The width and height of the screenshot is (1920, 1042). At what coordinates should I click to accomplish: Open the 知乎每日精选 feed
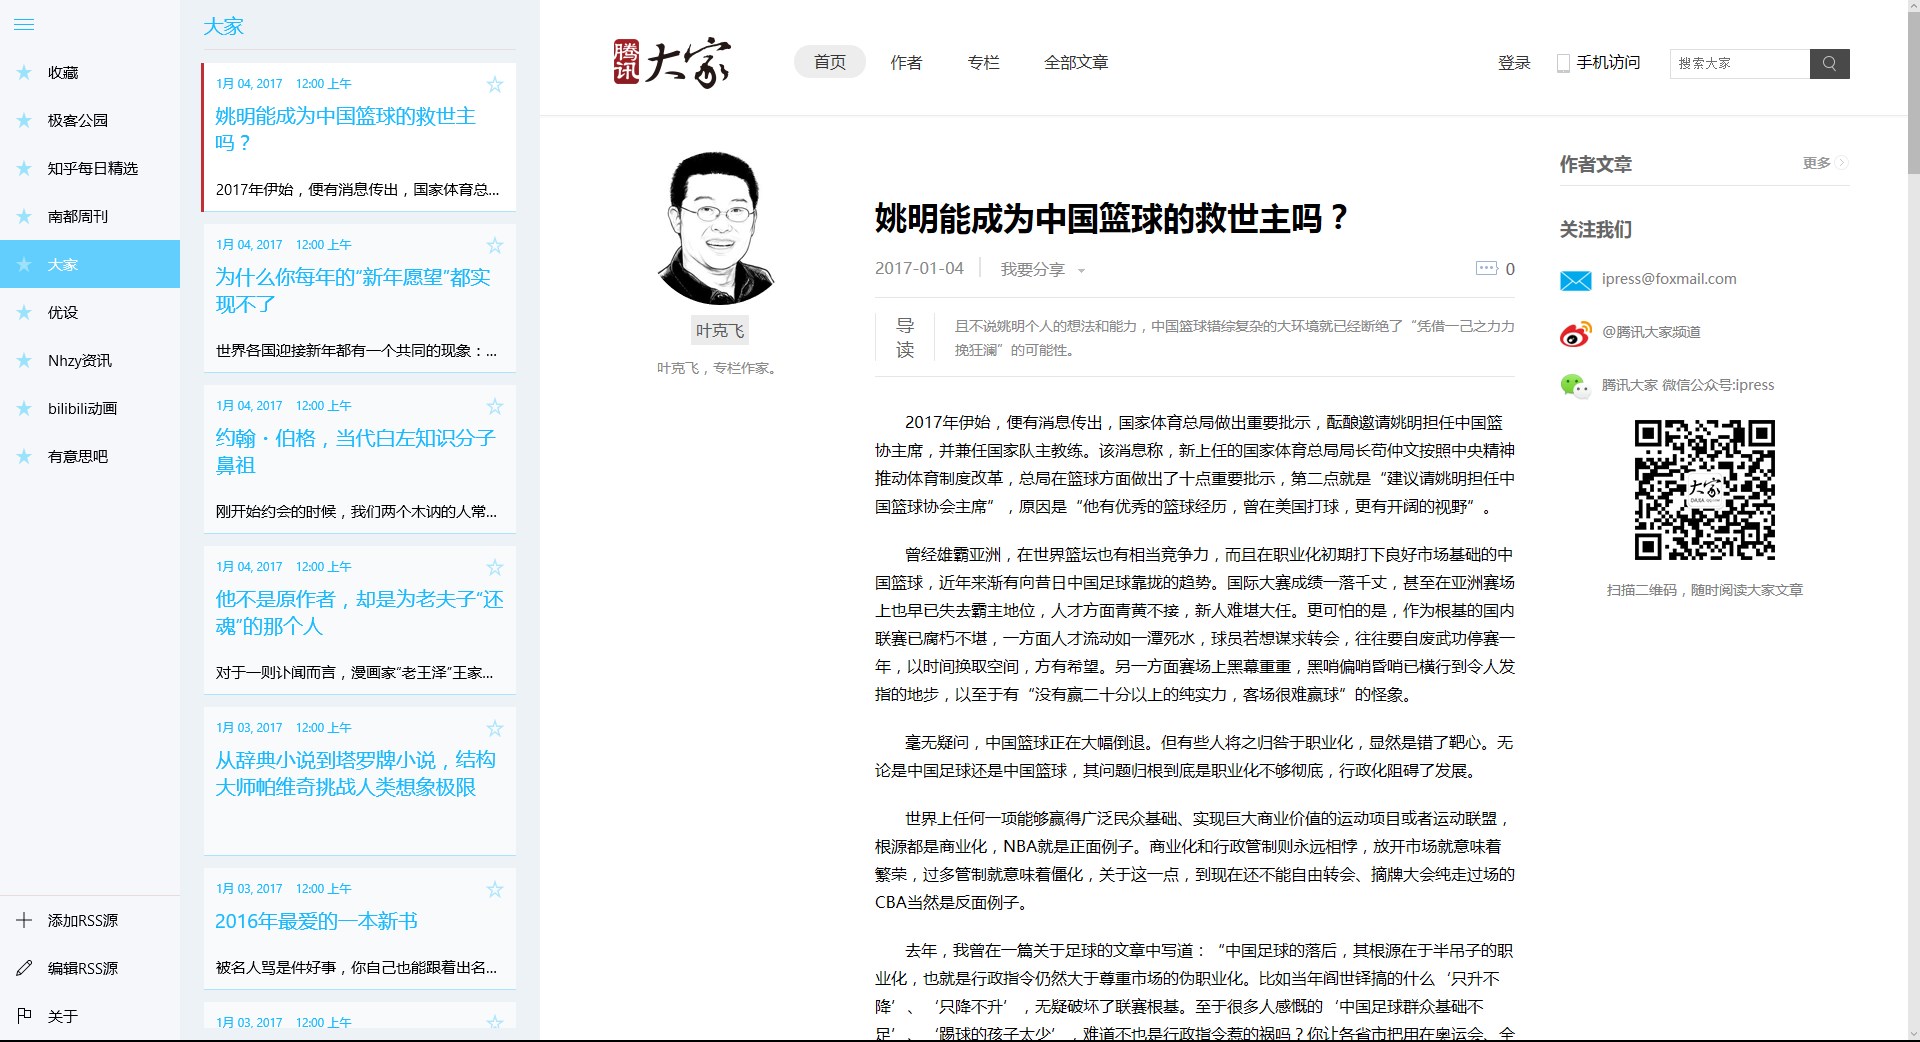click(x=90, y=168)
